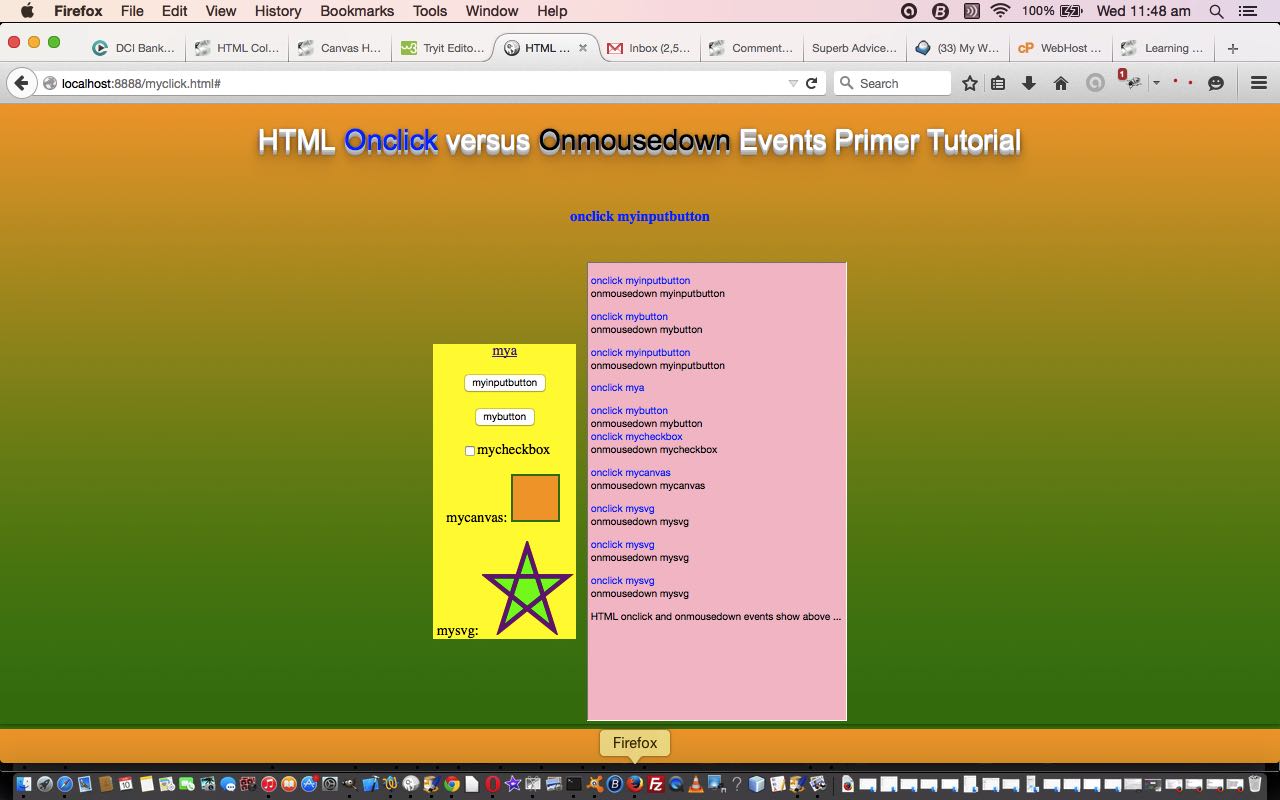Viewport: 1280px width, 800px height.
Task: Click the smiley chat face toolbar icon
Action: (1216, 84)
